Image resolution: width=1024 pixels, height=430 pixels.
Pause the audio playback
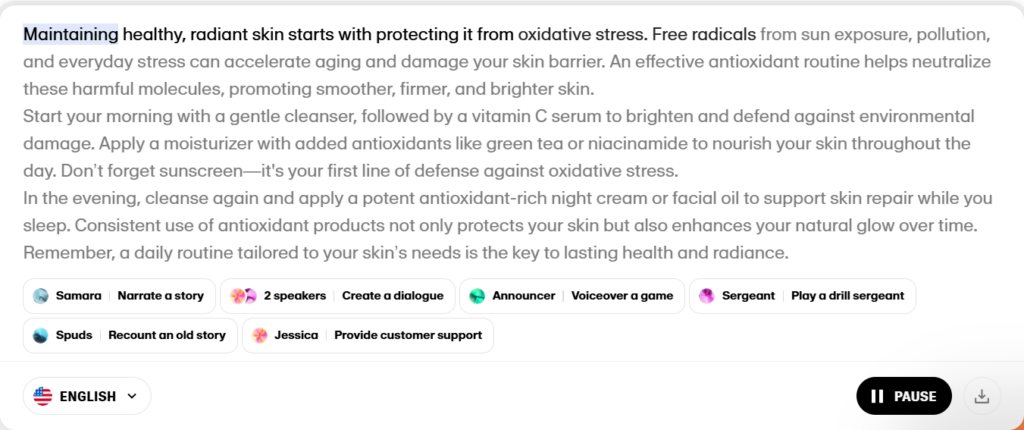pyautogui.click(x=904, y=396)
